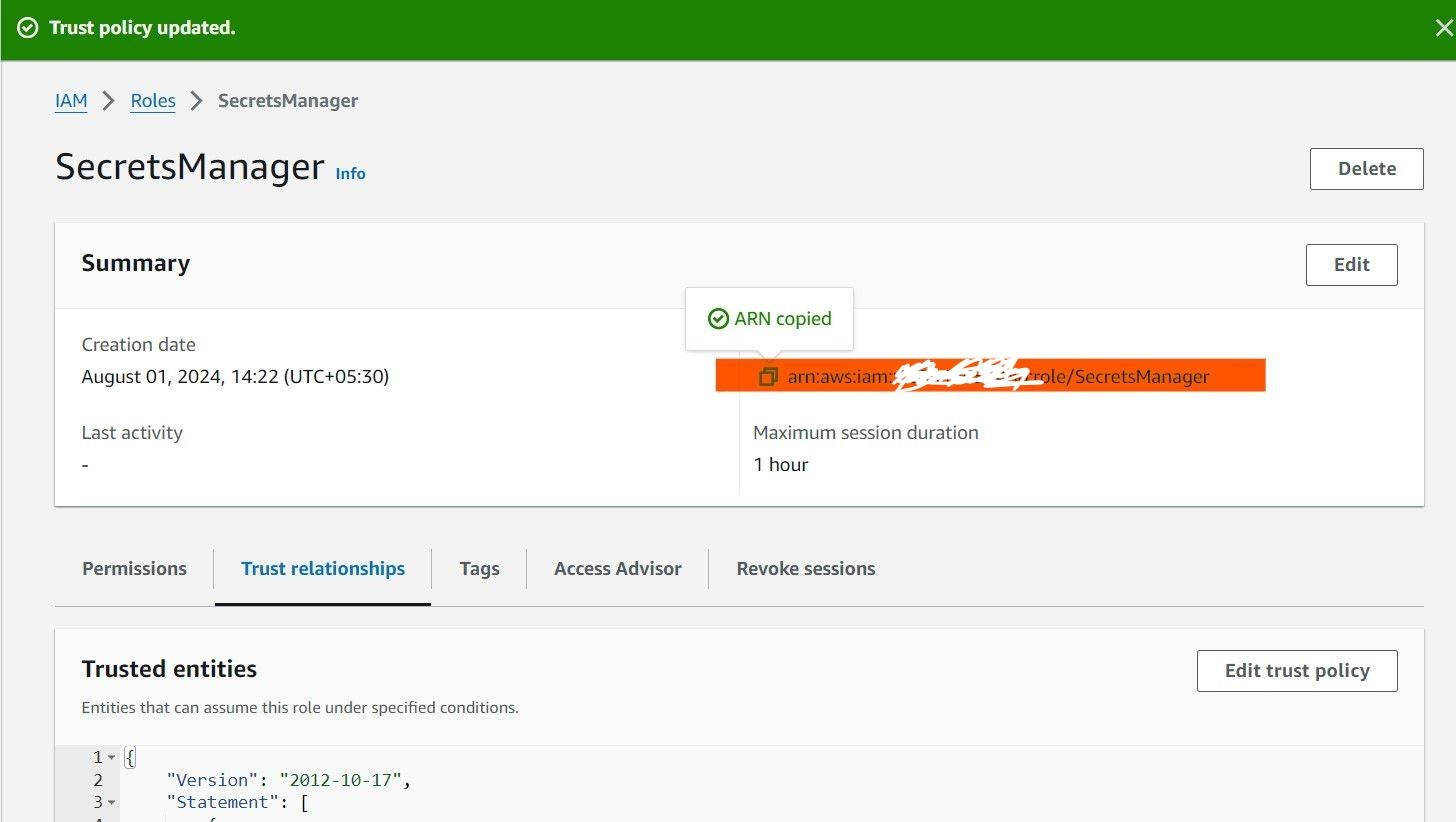Viewport: 1456px width, 822px height.
Task: Click the Maximum session duration label
Action: (x=866, y=433)
